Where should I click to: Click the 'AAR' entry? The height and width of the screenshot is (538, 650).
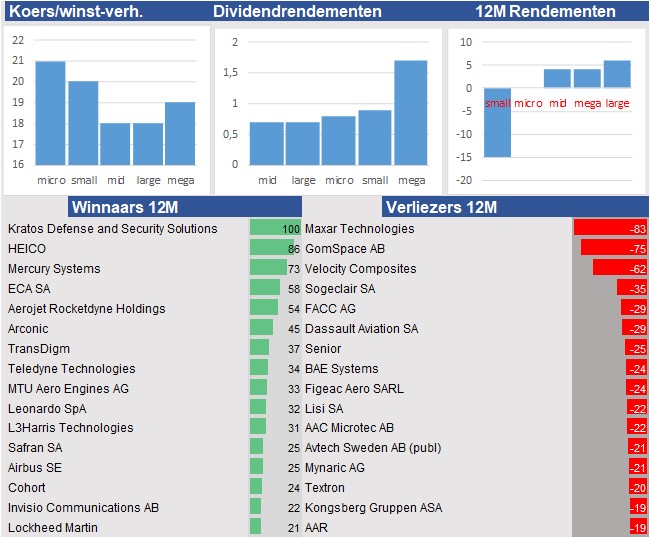316,528
